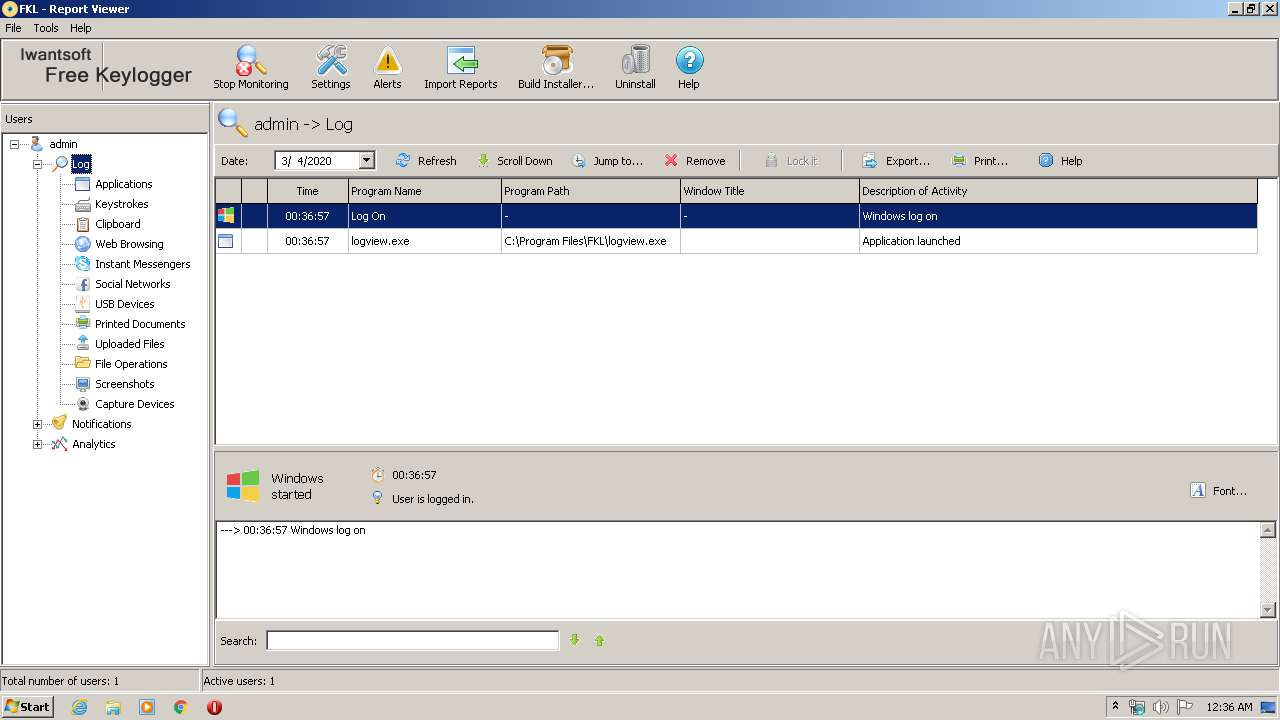
Task: Select Printed Documents in the tree
Action: coord(140,324)
